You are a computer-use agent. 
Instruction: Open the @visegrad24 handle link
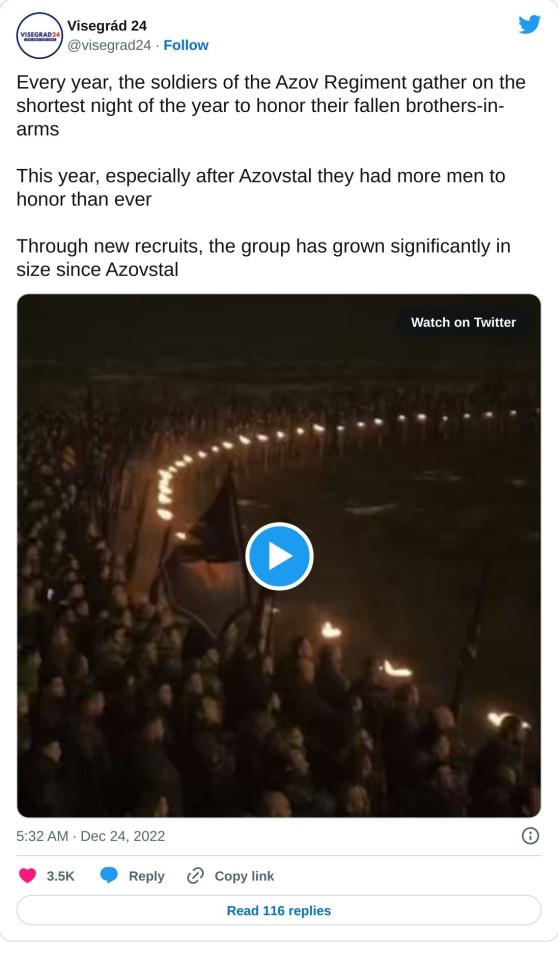109,45
